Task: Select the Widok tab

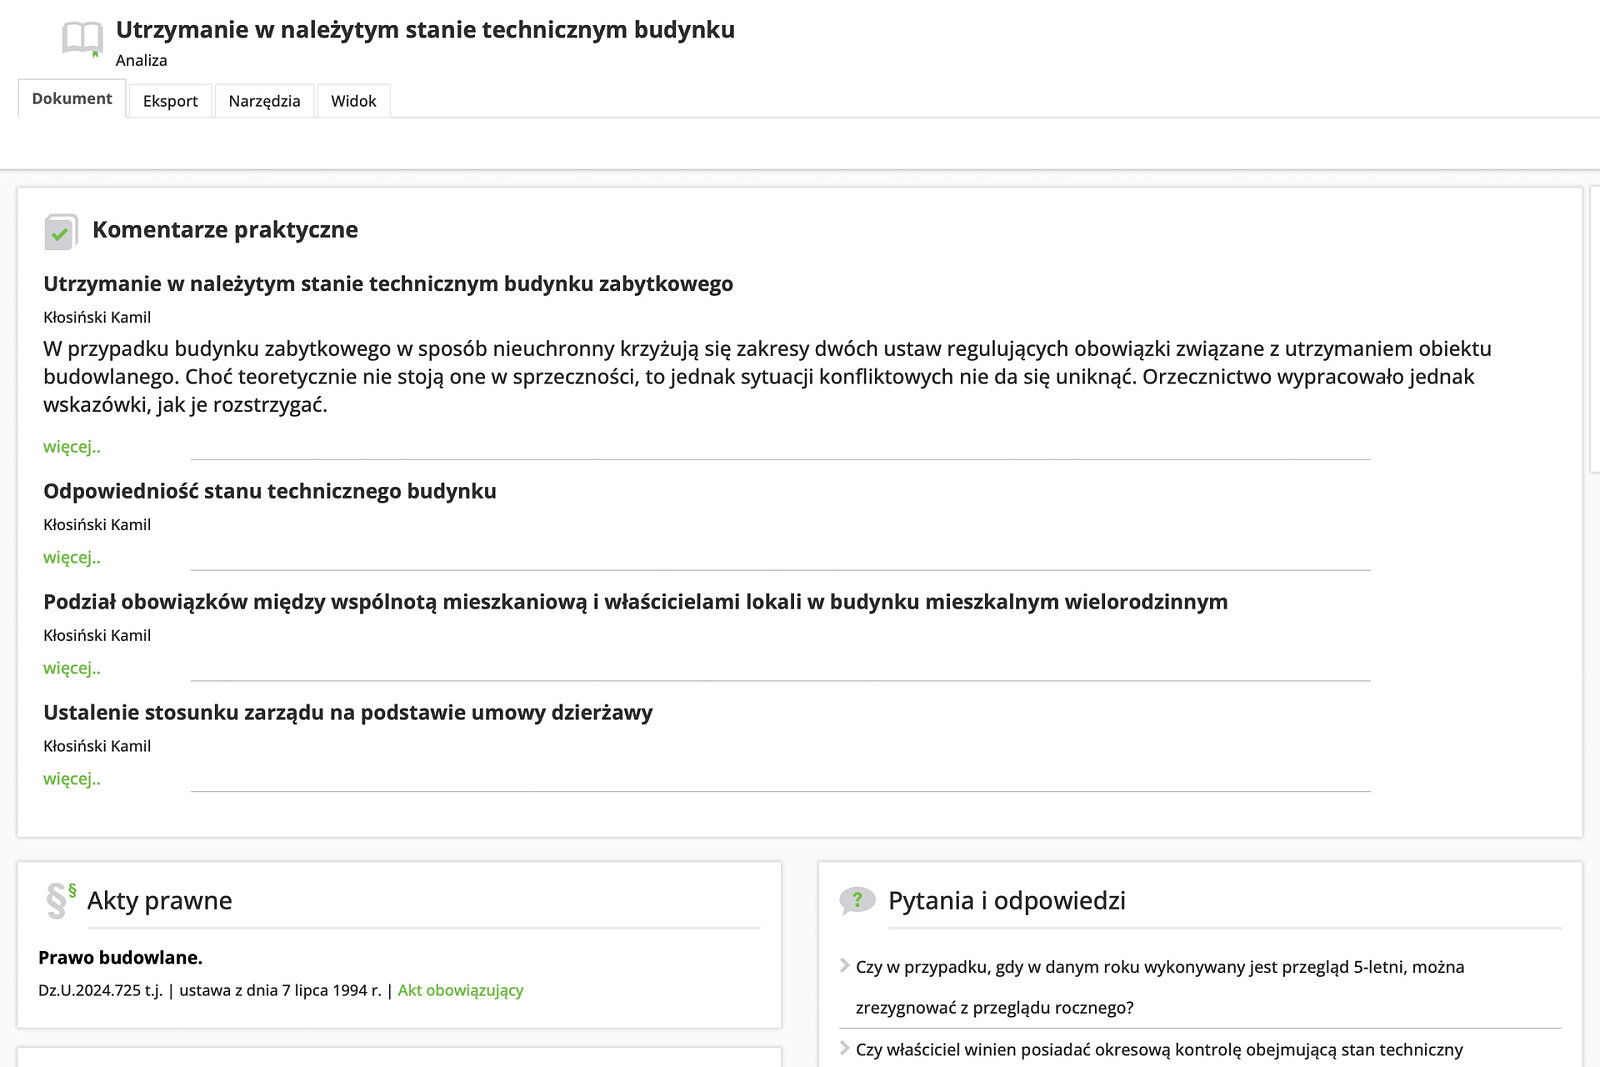Action: click(x=353, y=101)
